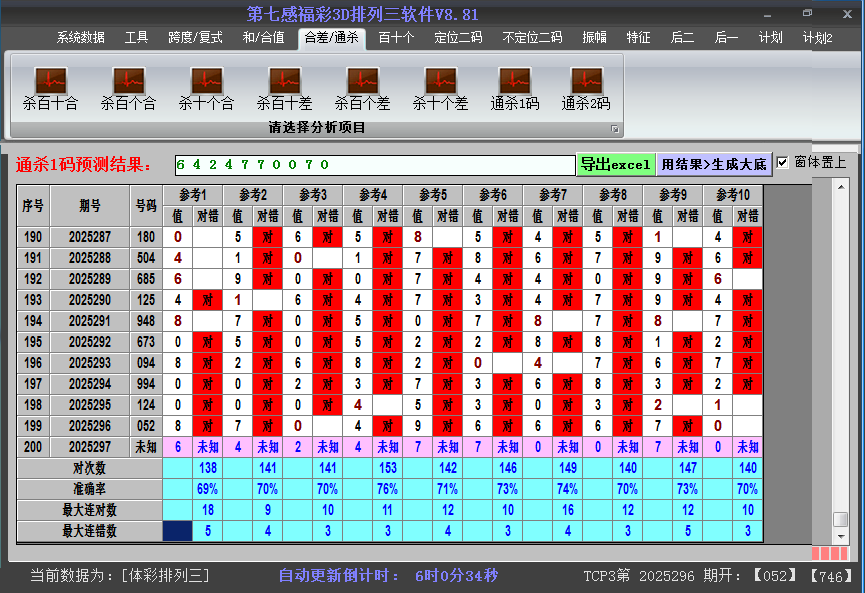Screen dimensions: 865x593
Task: Select the 杀百个合 ribbon icon
Action: [x=128, y=88]
